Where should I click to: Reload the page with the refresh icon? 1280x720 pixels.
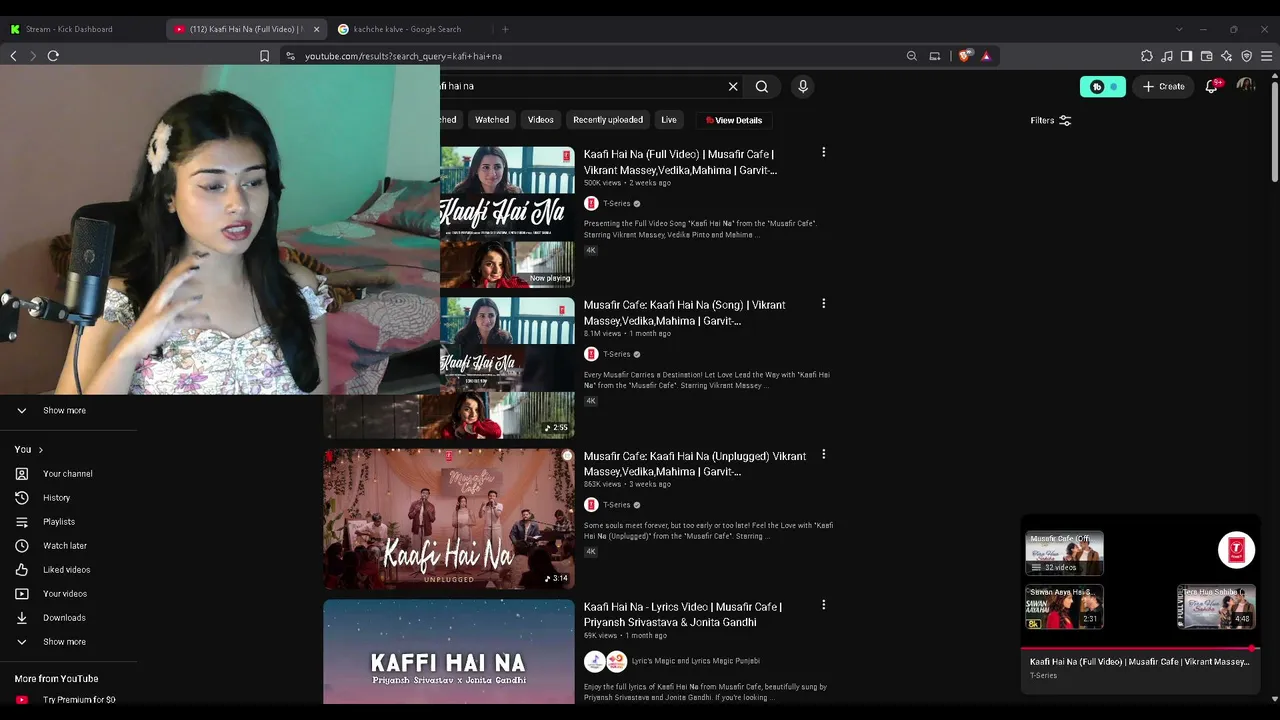tap(53, 56)
